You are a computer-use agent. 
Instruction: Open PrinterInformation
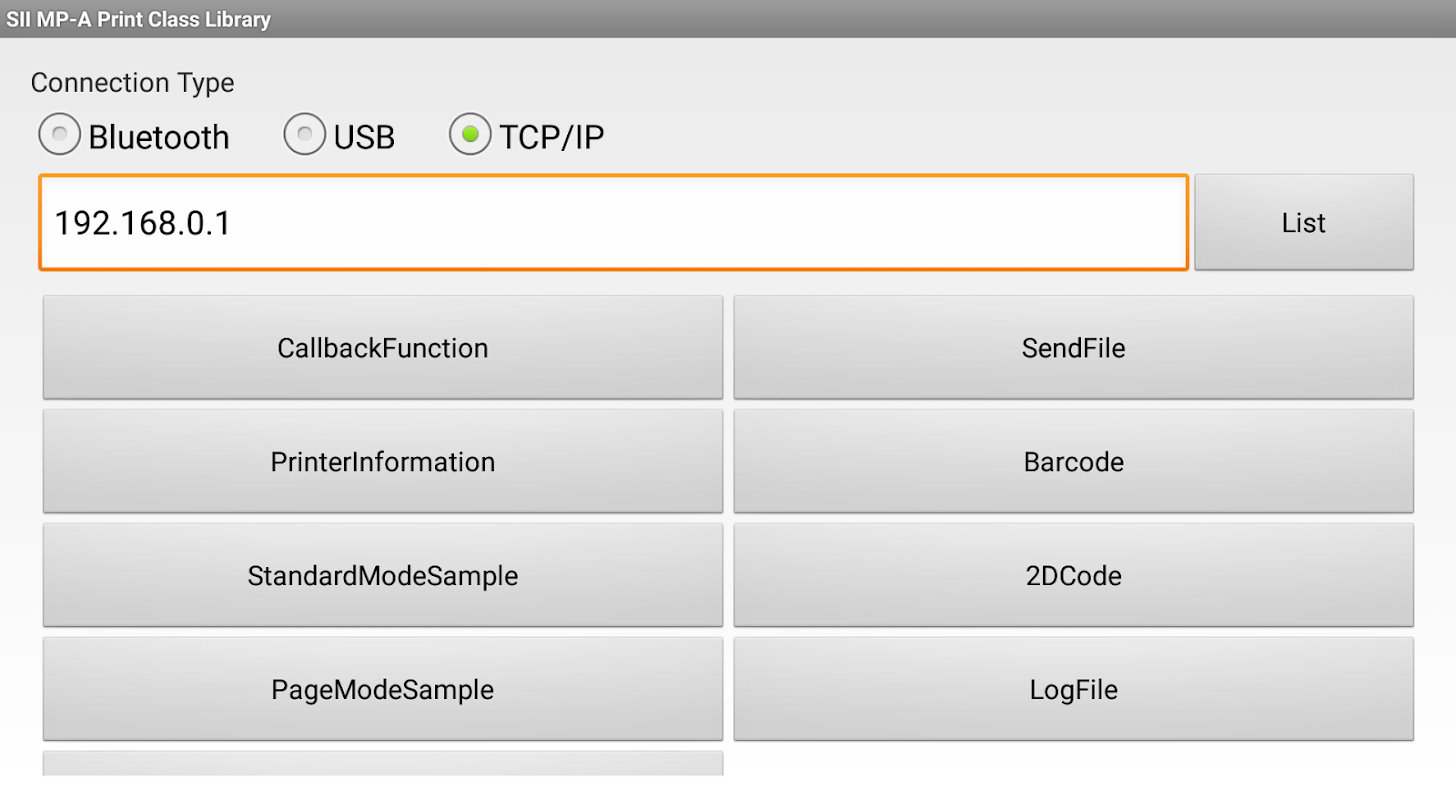click(x=383, y=462)
